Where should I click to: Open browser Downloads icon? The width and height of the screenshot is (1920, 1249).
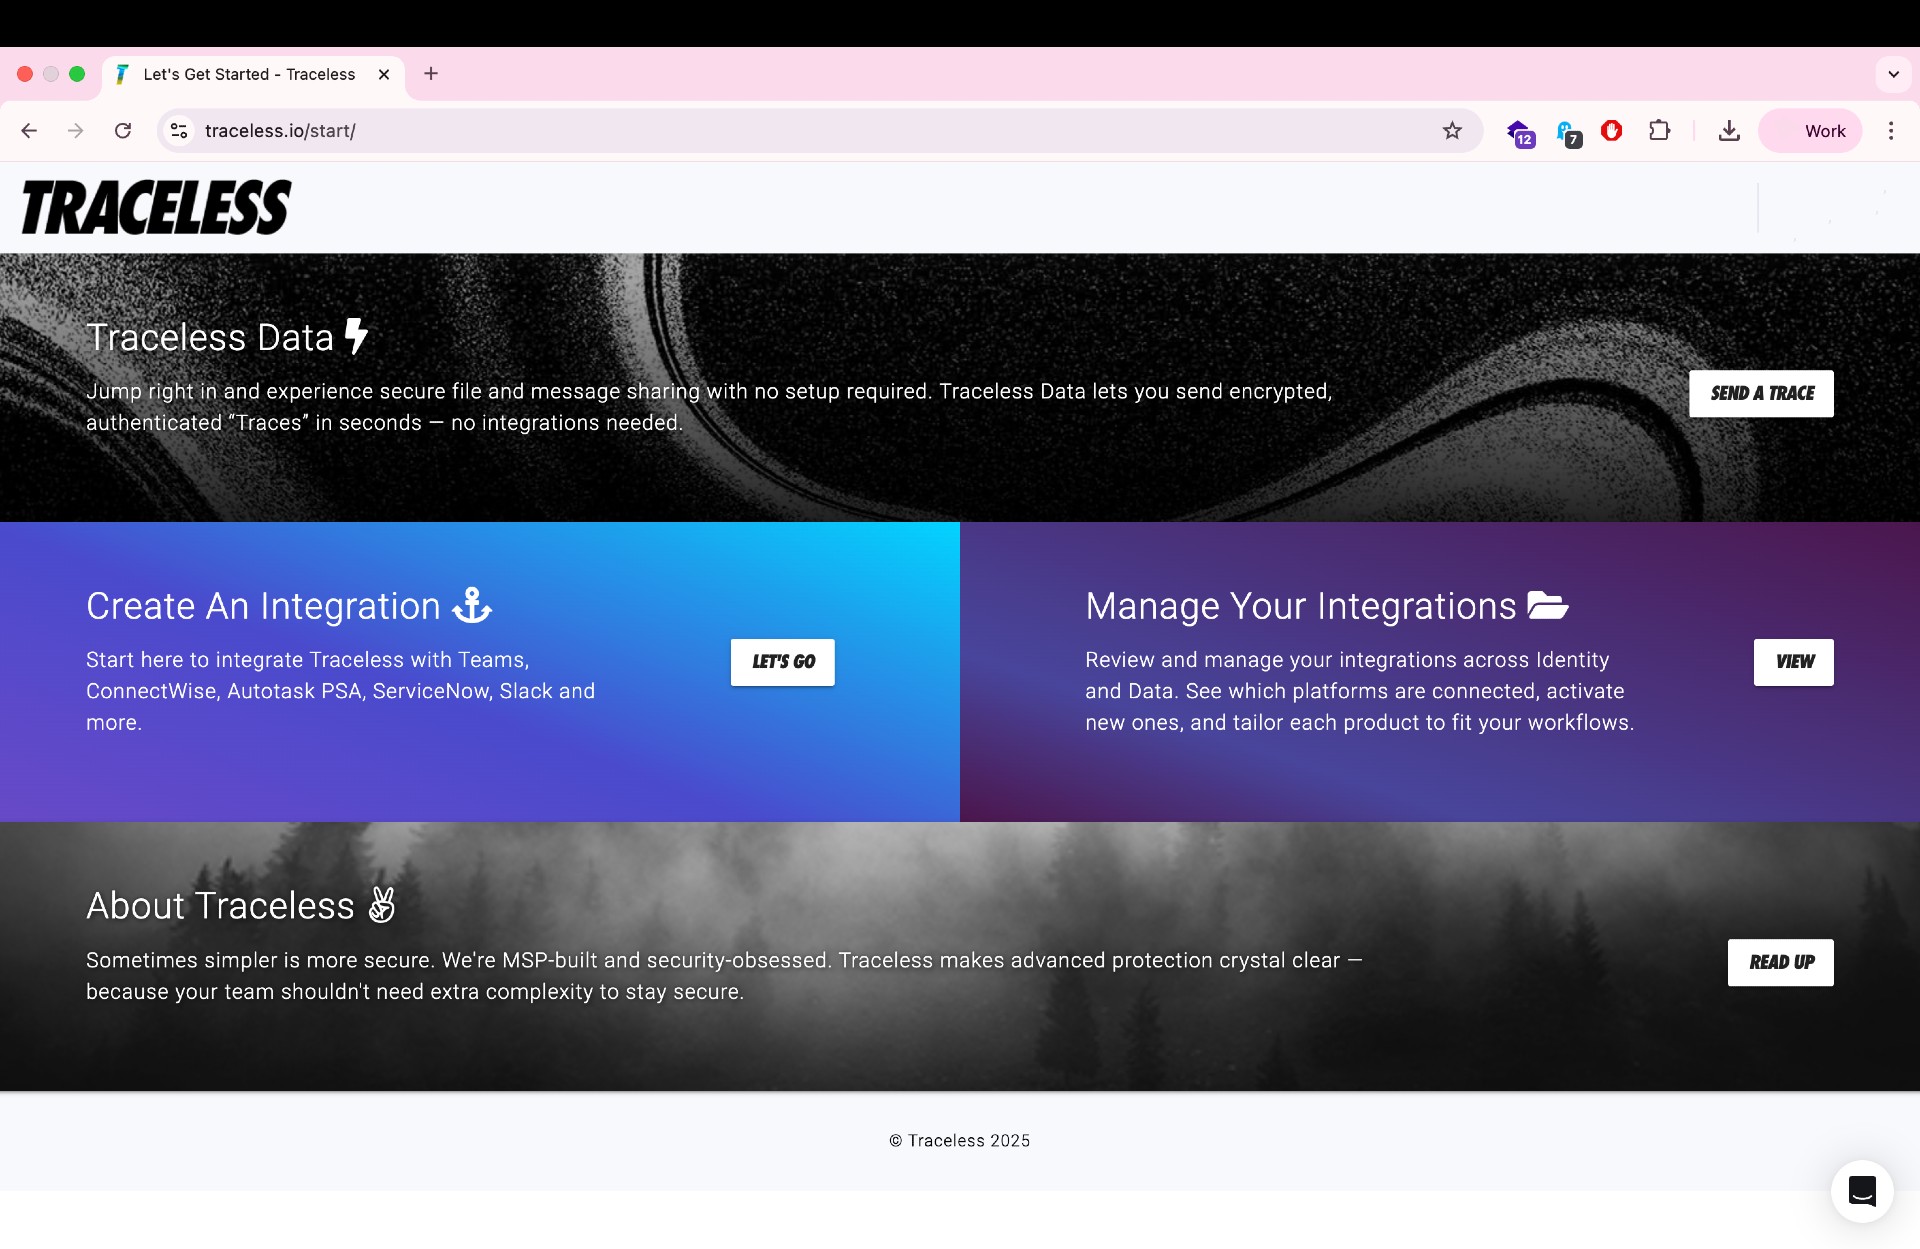[1729, 131]
